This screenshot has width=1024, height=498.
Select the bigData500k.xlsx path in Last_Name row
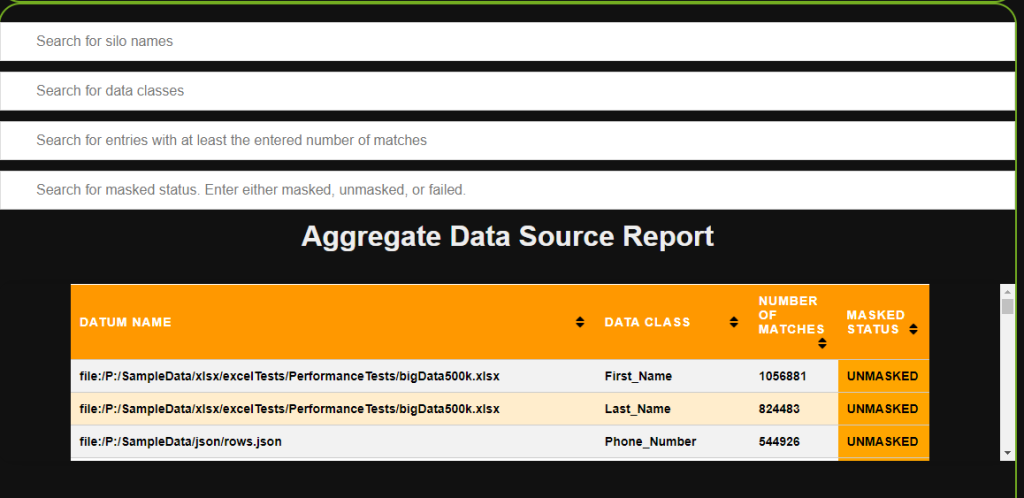point(289,409)
